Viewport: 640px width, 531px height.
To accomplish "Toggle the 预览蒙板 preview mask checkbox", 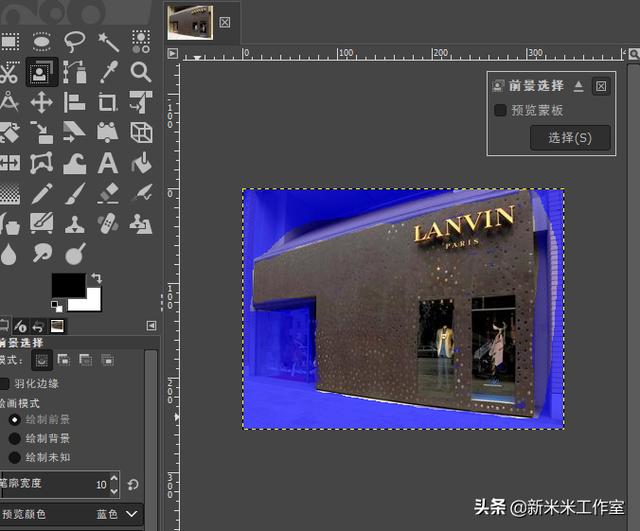I will point(500,110).
